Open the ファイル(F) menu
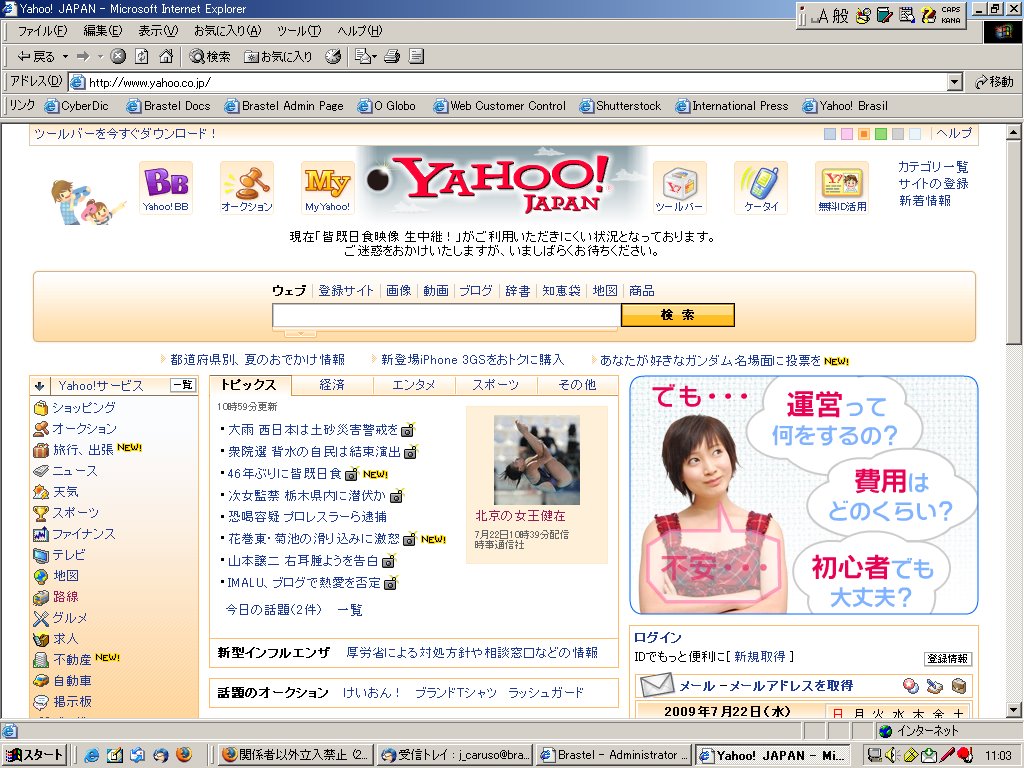 42,31
